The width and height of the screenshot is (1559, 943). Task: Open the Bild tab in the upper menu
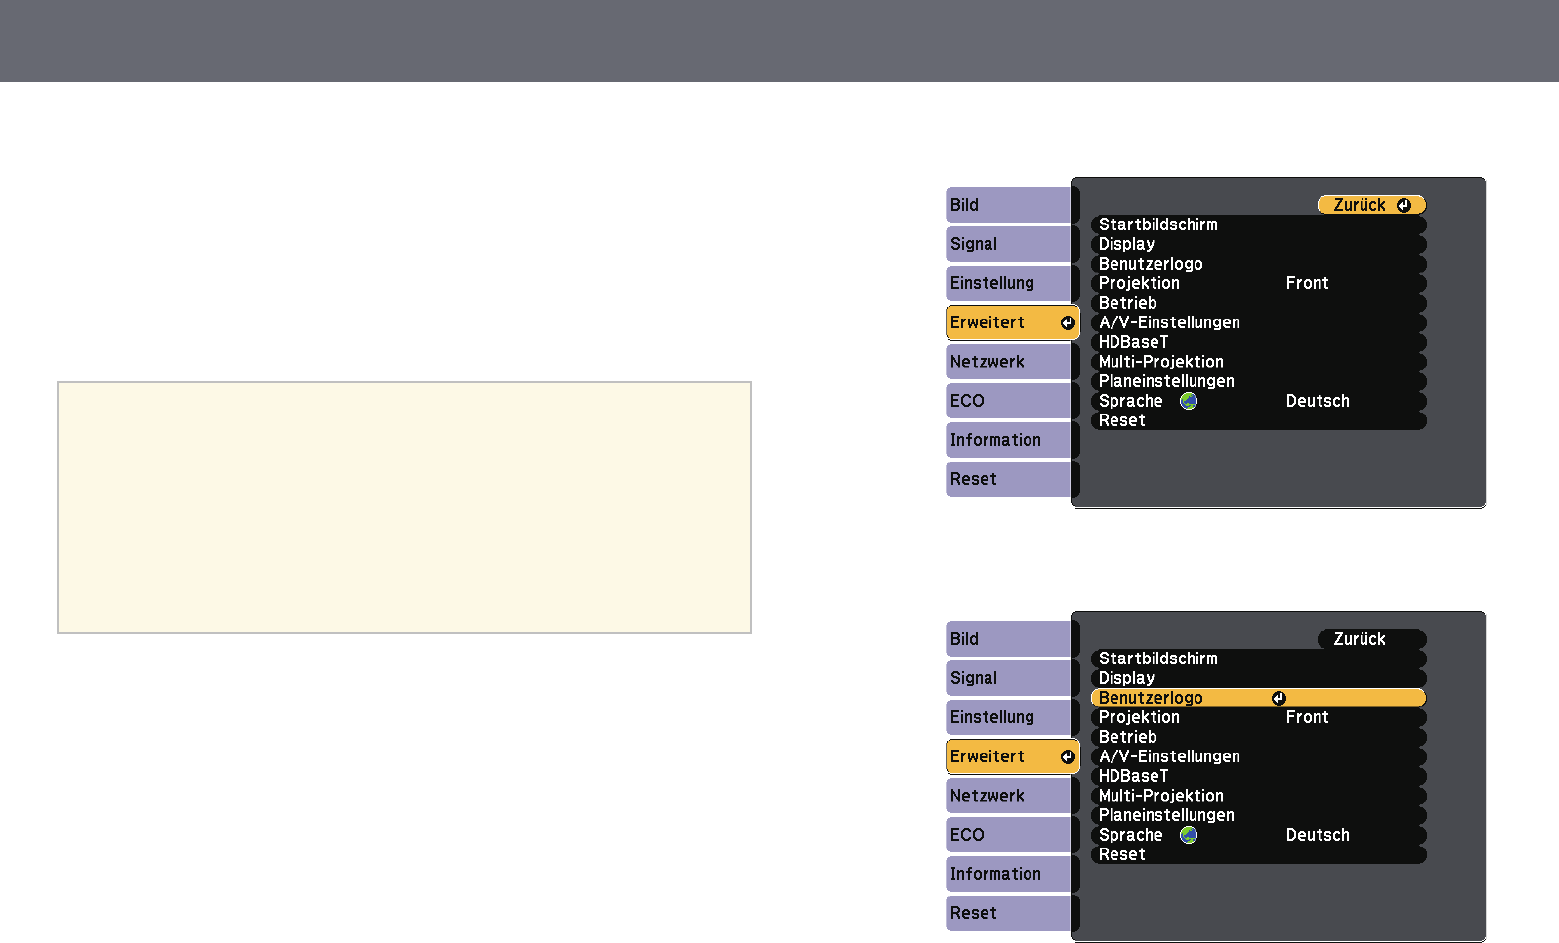(1008, 205)
